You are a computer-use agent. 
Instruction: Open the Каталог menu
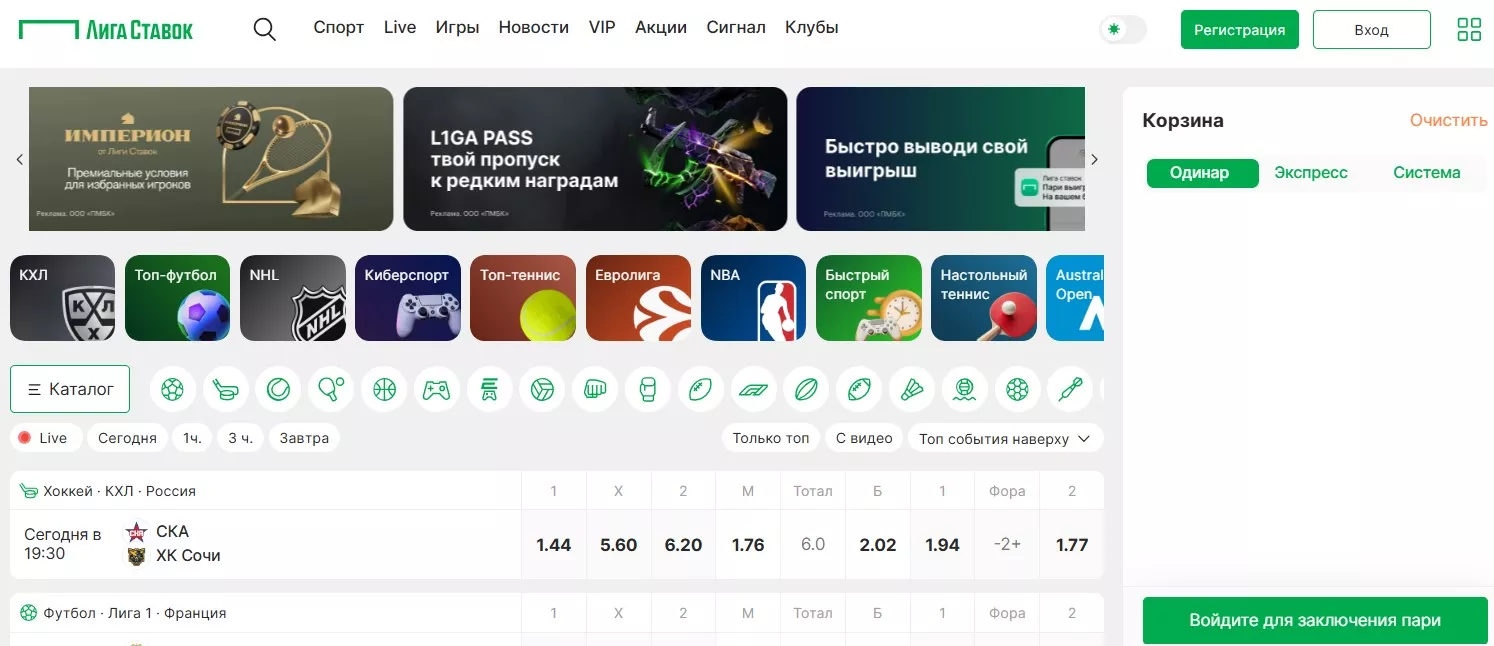tap(70, 389)
